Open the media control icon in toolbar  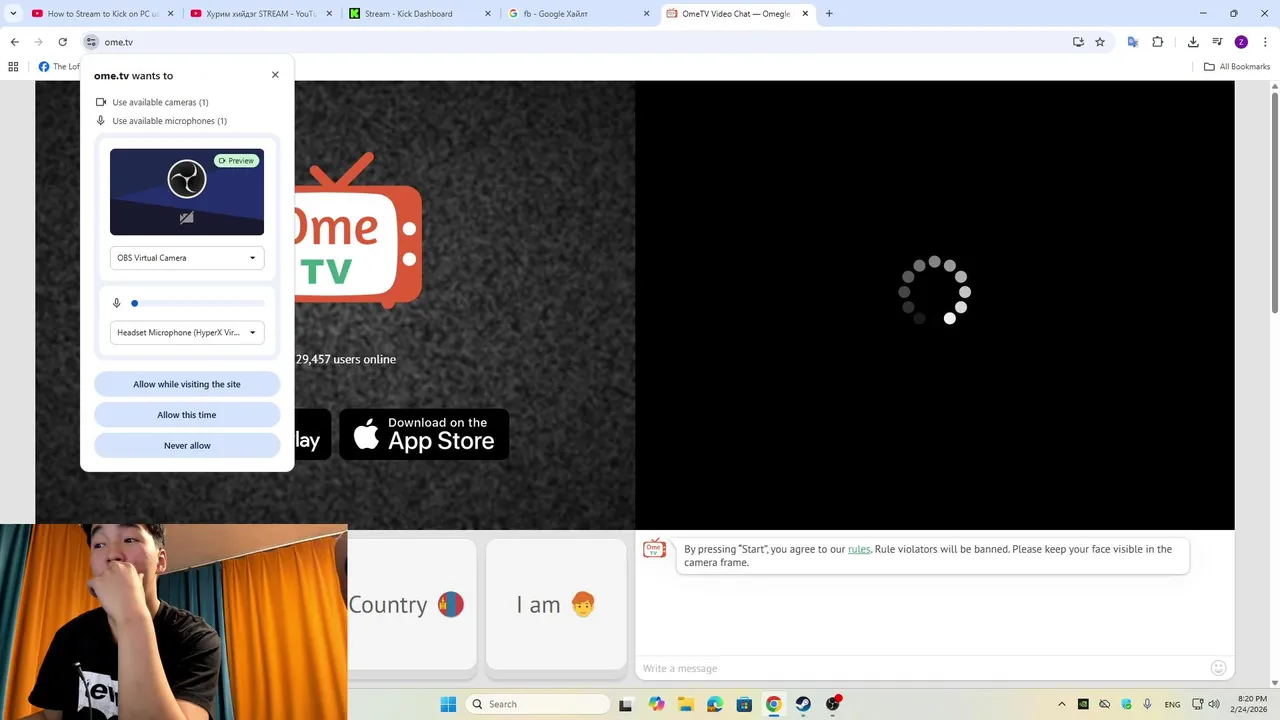coord(1217,42)
